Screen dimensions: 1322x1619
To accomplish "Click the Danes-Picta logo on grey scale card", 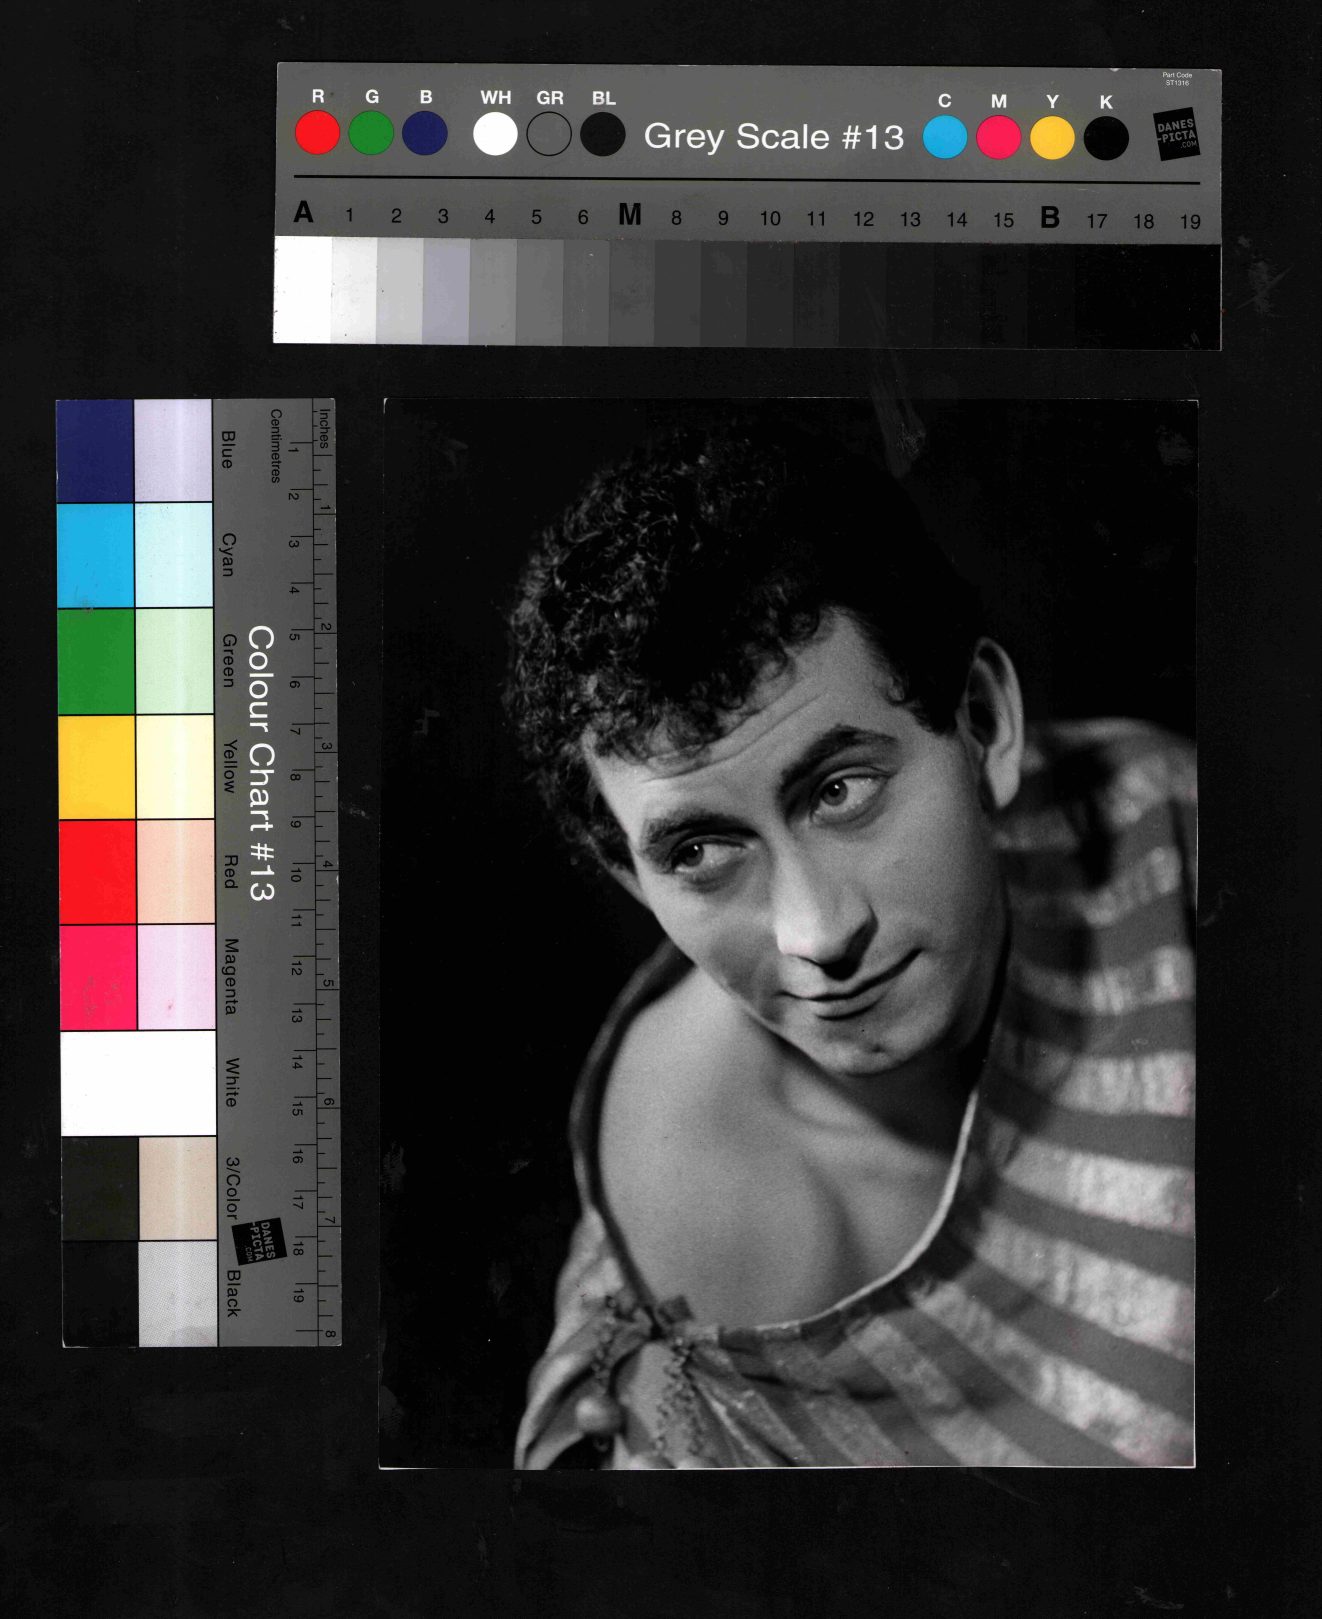I will (x=1177, y=135).
